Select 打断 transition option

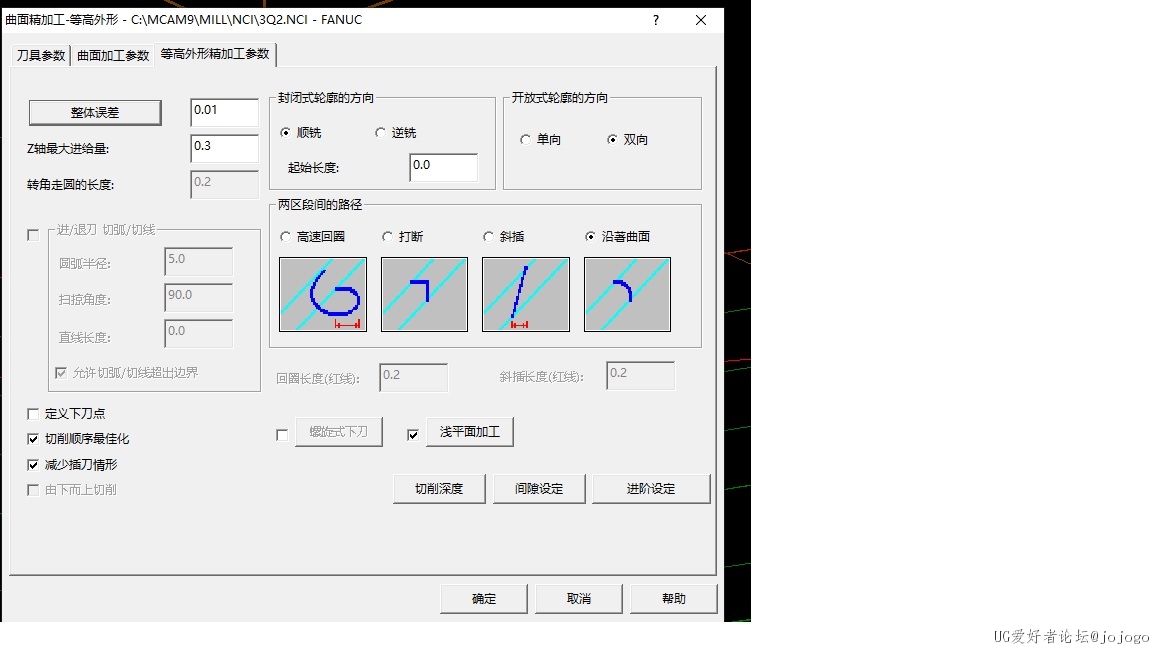pyautogui.click(x=387, y=236)
